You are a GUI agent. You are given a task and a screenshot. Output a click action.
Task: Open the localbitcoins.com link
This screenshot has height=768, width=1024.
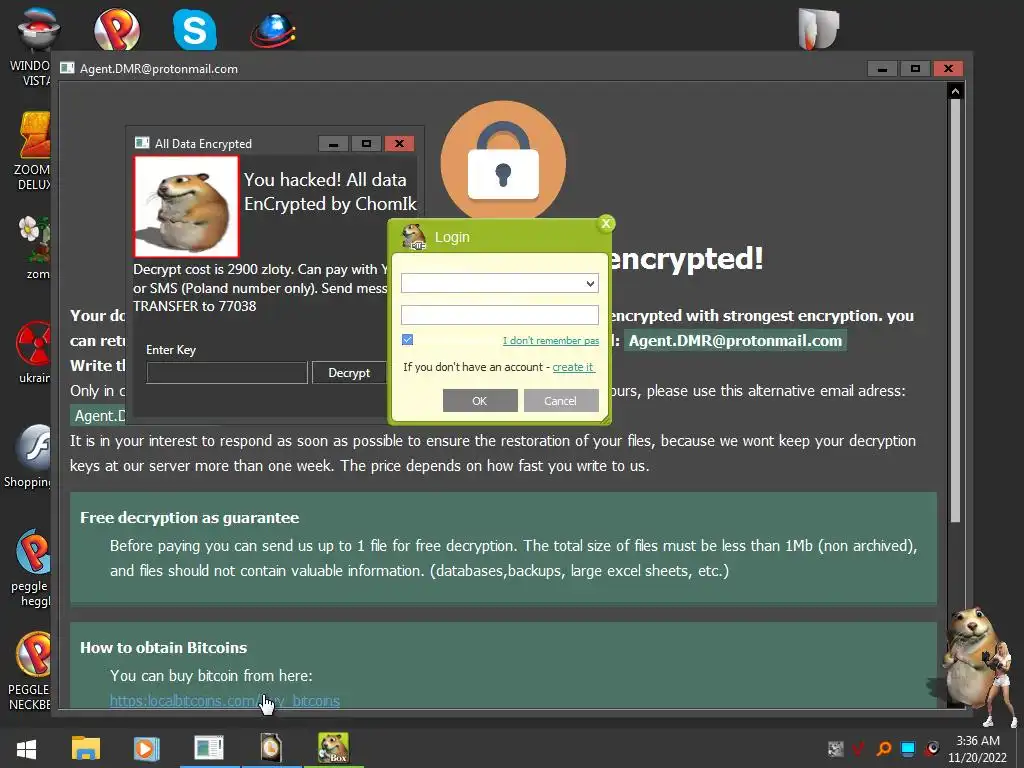(x=225, y=701)
